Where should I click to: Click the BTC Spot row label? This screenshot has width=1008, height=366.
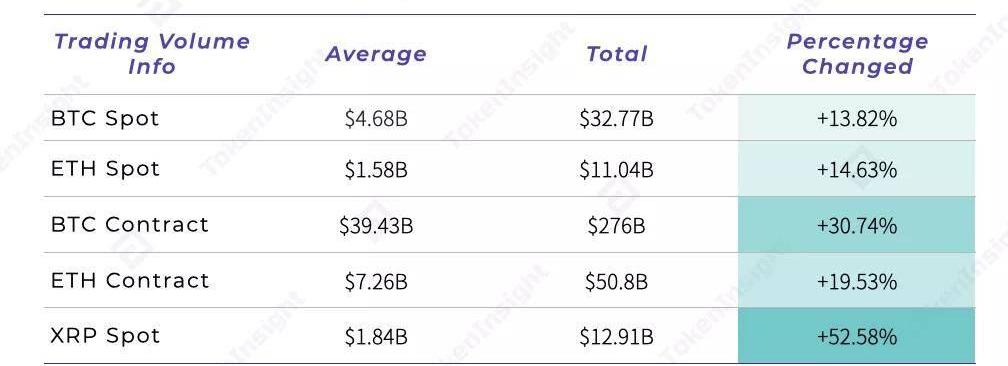(105, 118)
